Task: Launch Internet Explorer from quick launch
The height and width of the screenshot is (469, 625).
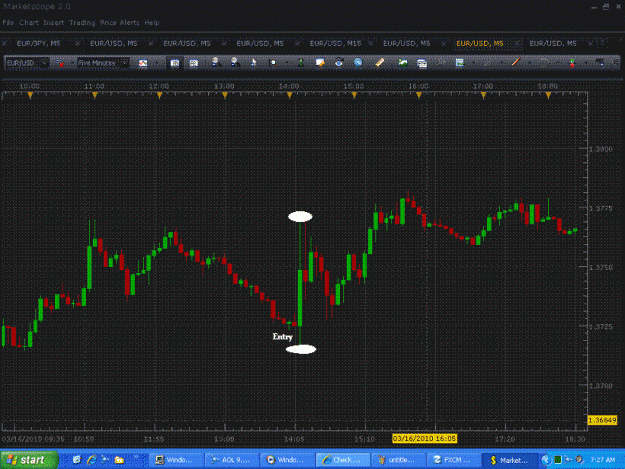Action: 91,460
